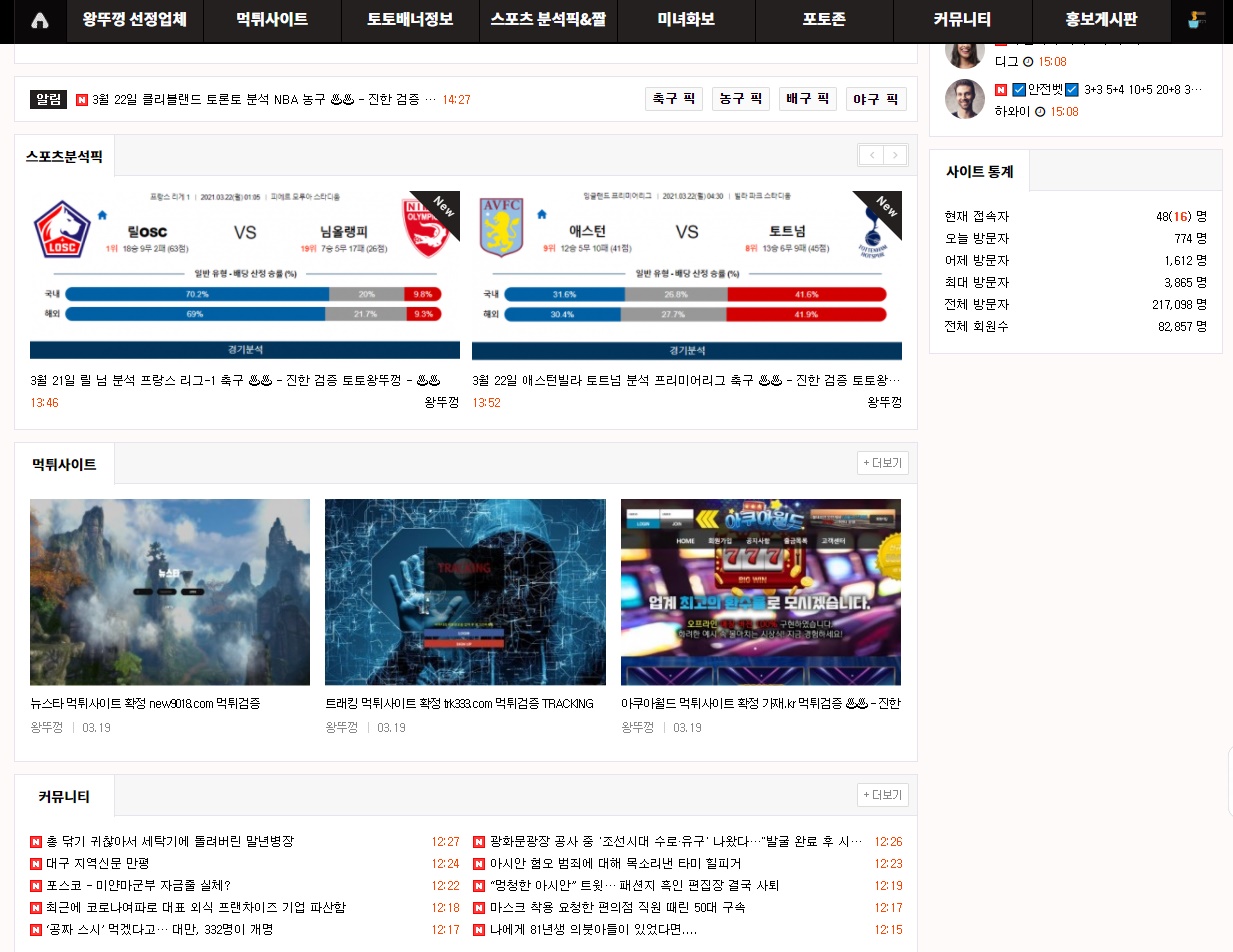Open the 미녀화보 menu
1233x952 pixels.
[x=686, y=20]
